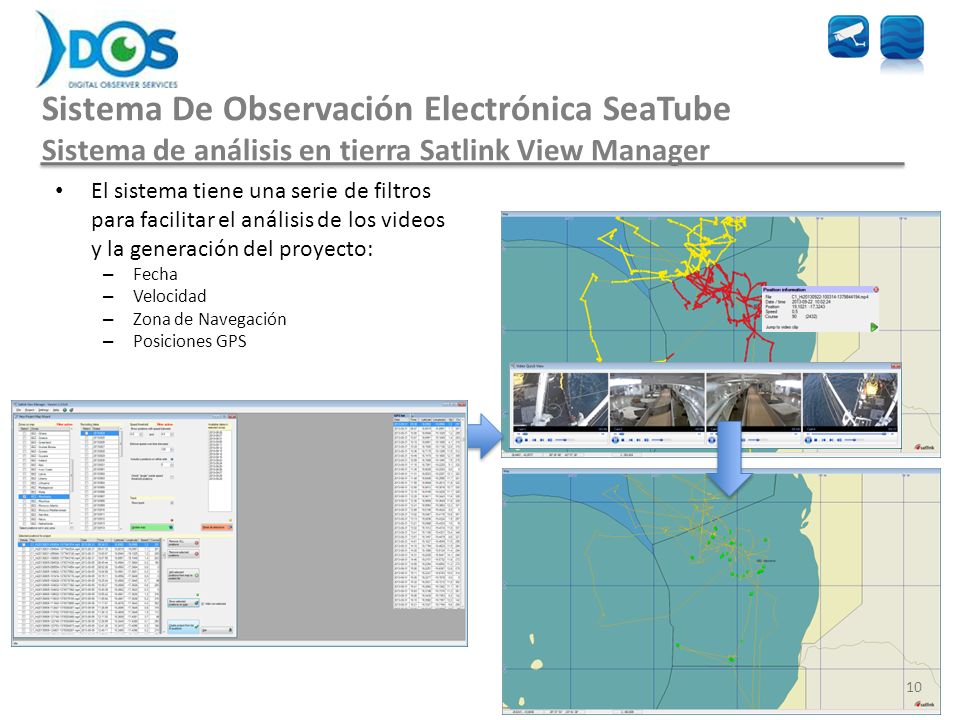Click the surveillance camera icon at top right
Viewport: 960px width, 720px height.
[x=848, y=37]
